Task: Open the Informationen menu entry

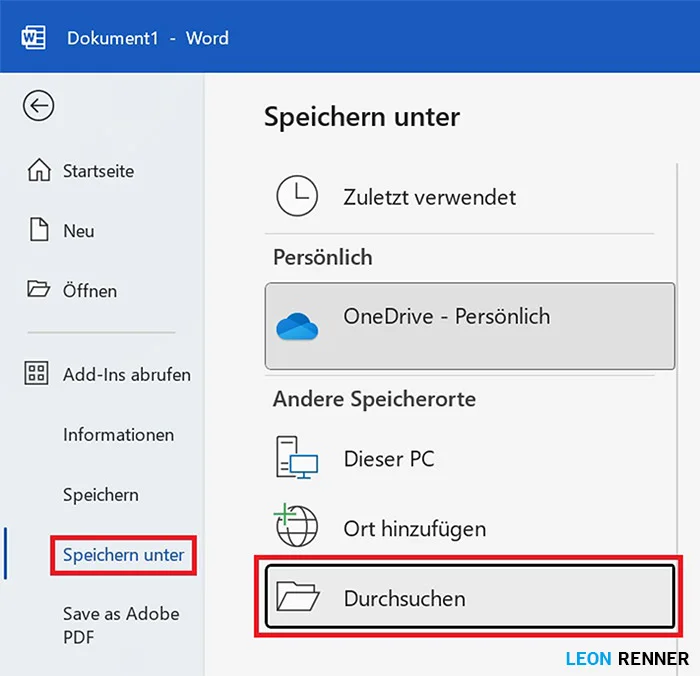Action: tap(118, 435)
